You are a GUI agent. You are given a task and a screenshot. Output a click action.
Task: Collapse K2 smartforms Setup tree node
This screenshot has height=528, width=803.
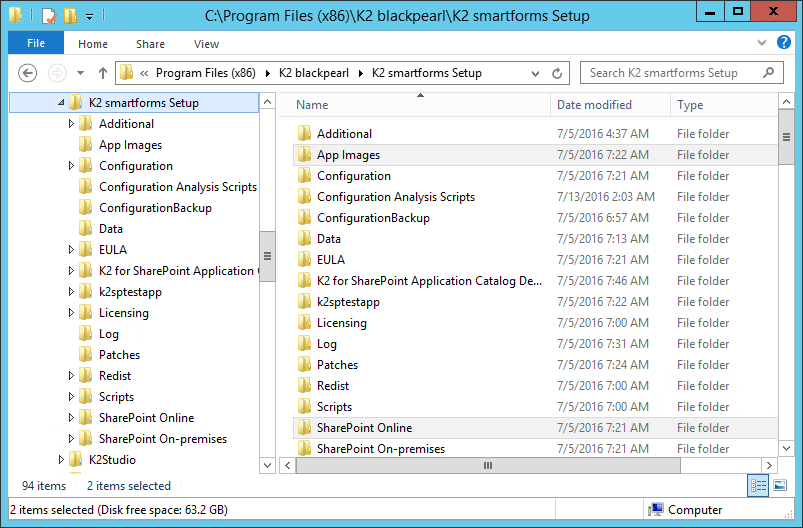pos(61,102)
